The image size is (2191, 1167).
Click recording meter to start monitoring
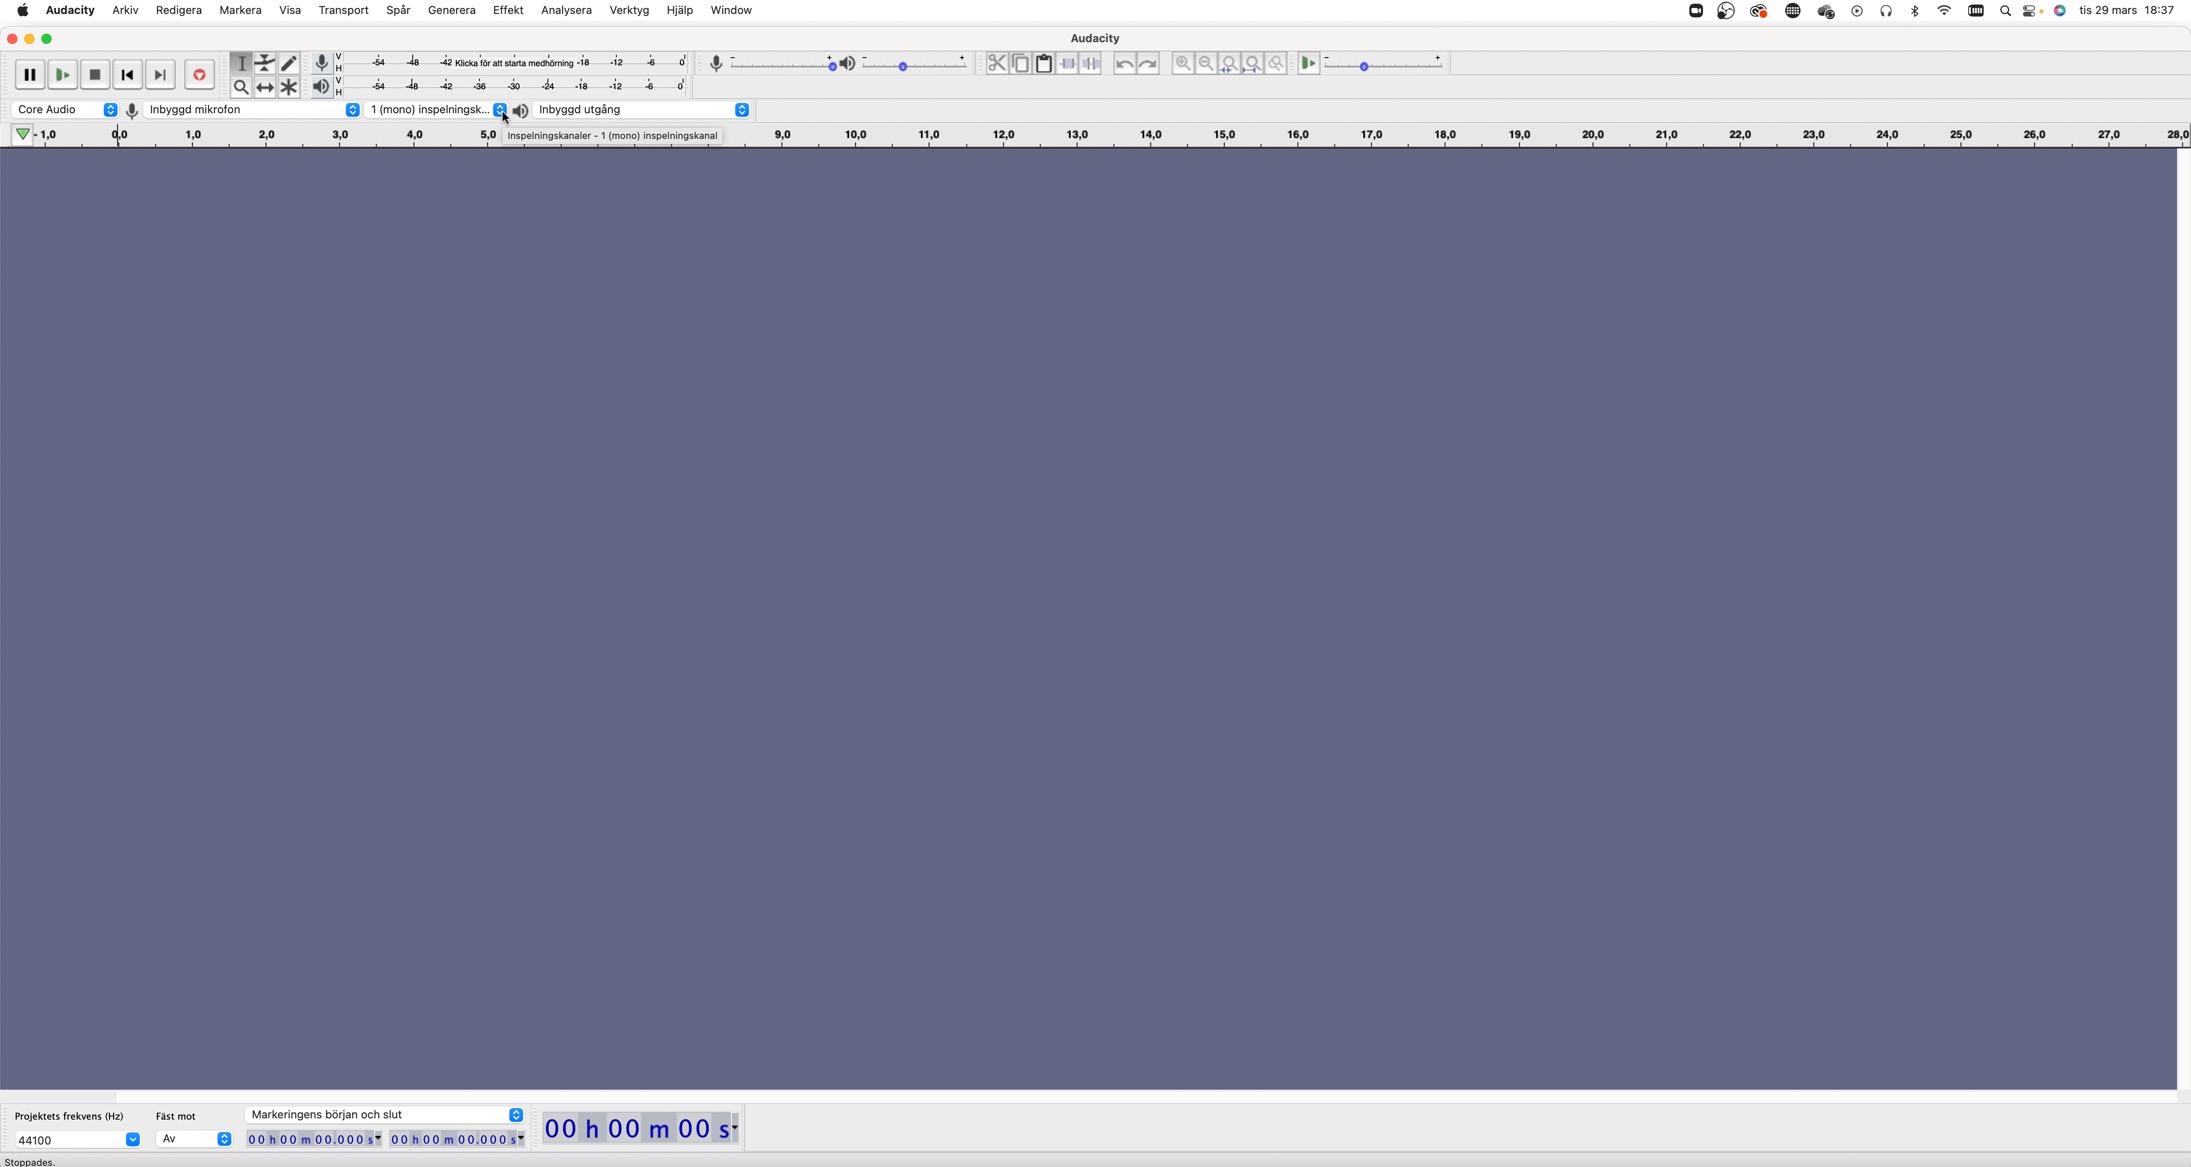pos(514,63)
